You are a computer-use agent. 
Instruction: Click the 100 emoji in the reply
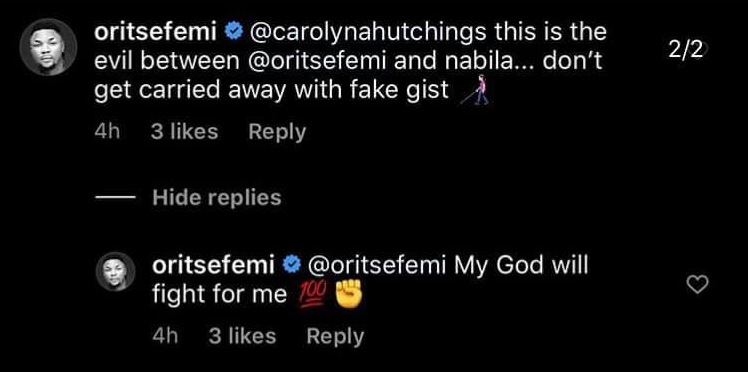[x=312, y=295]
